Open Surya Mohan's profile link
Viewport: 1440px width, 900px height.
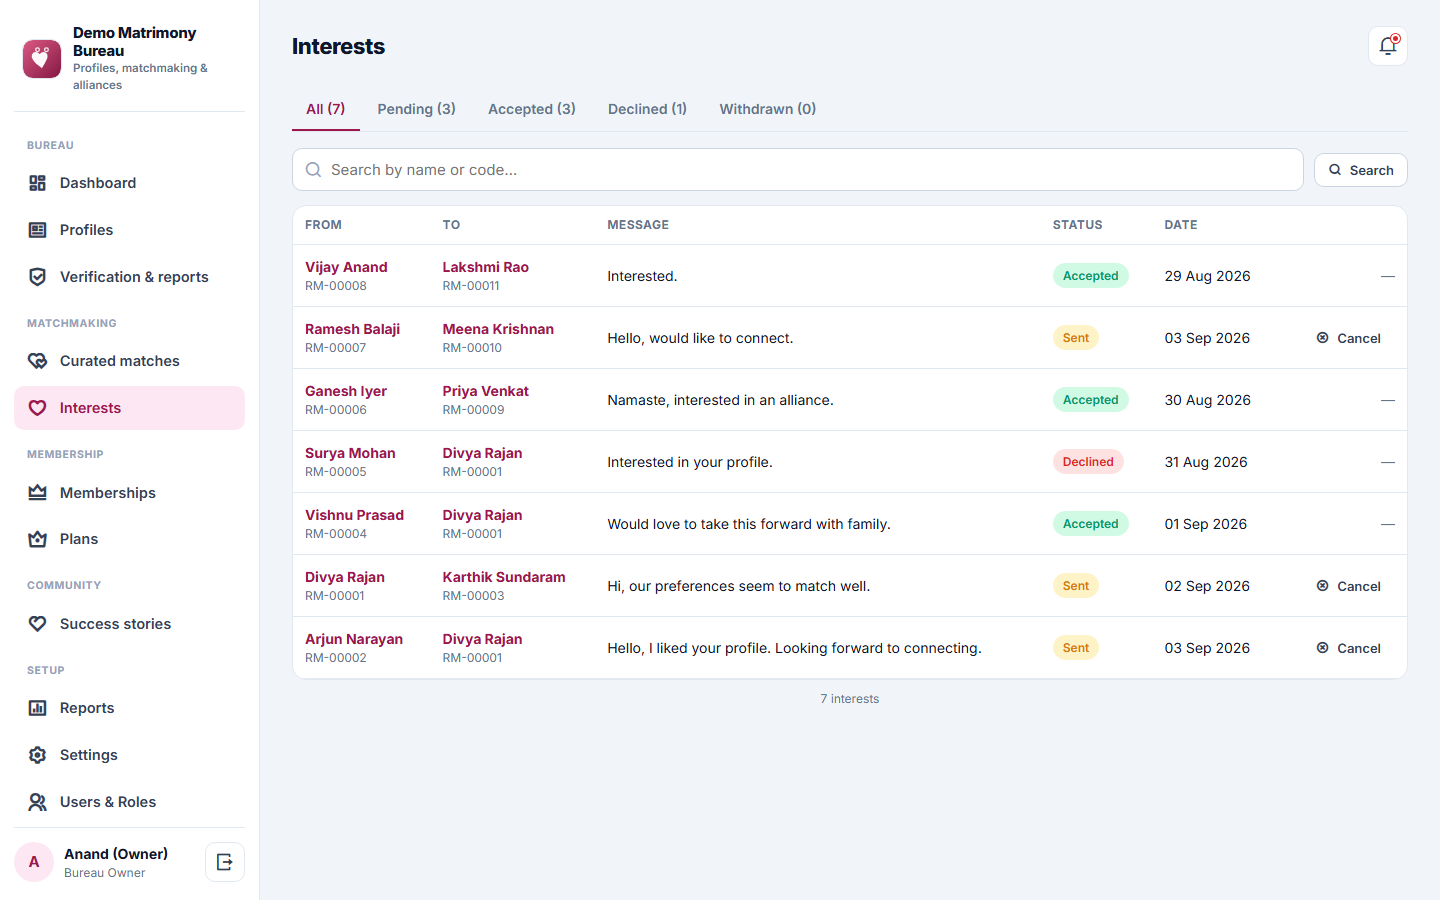click(x=350, y=453)
